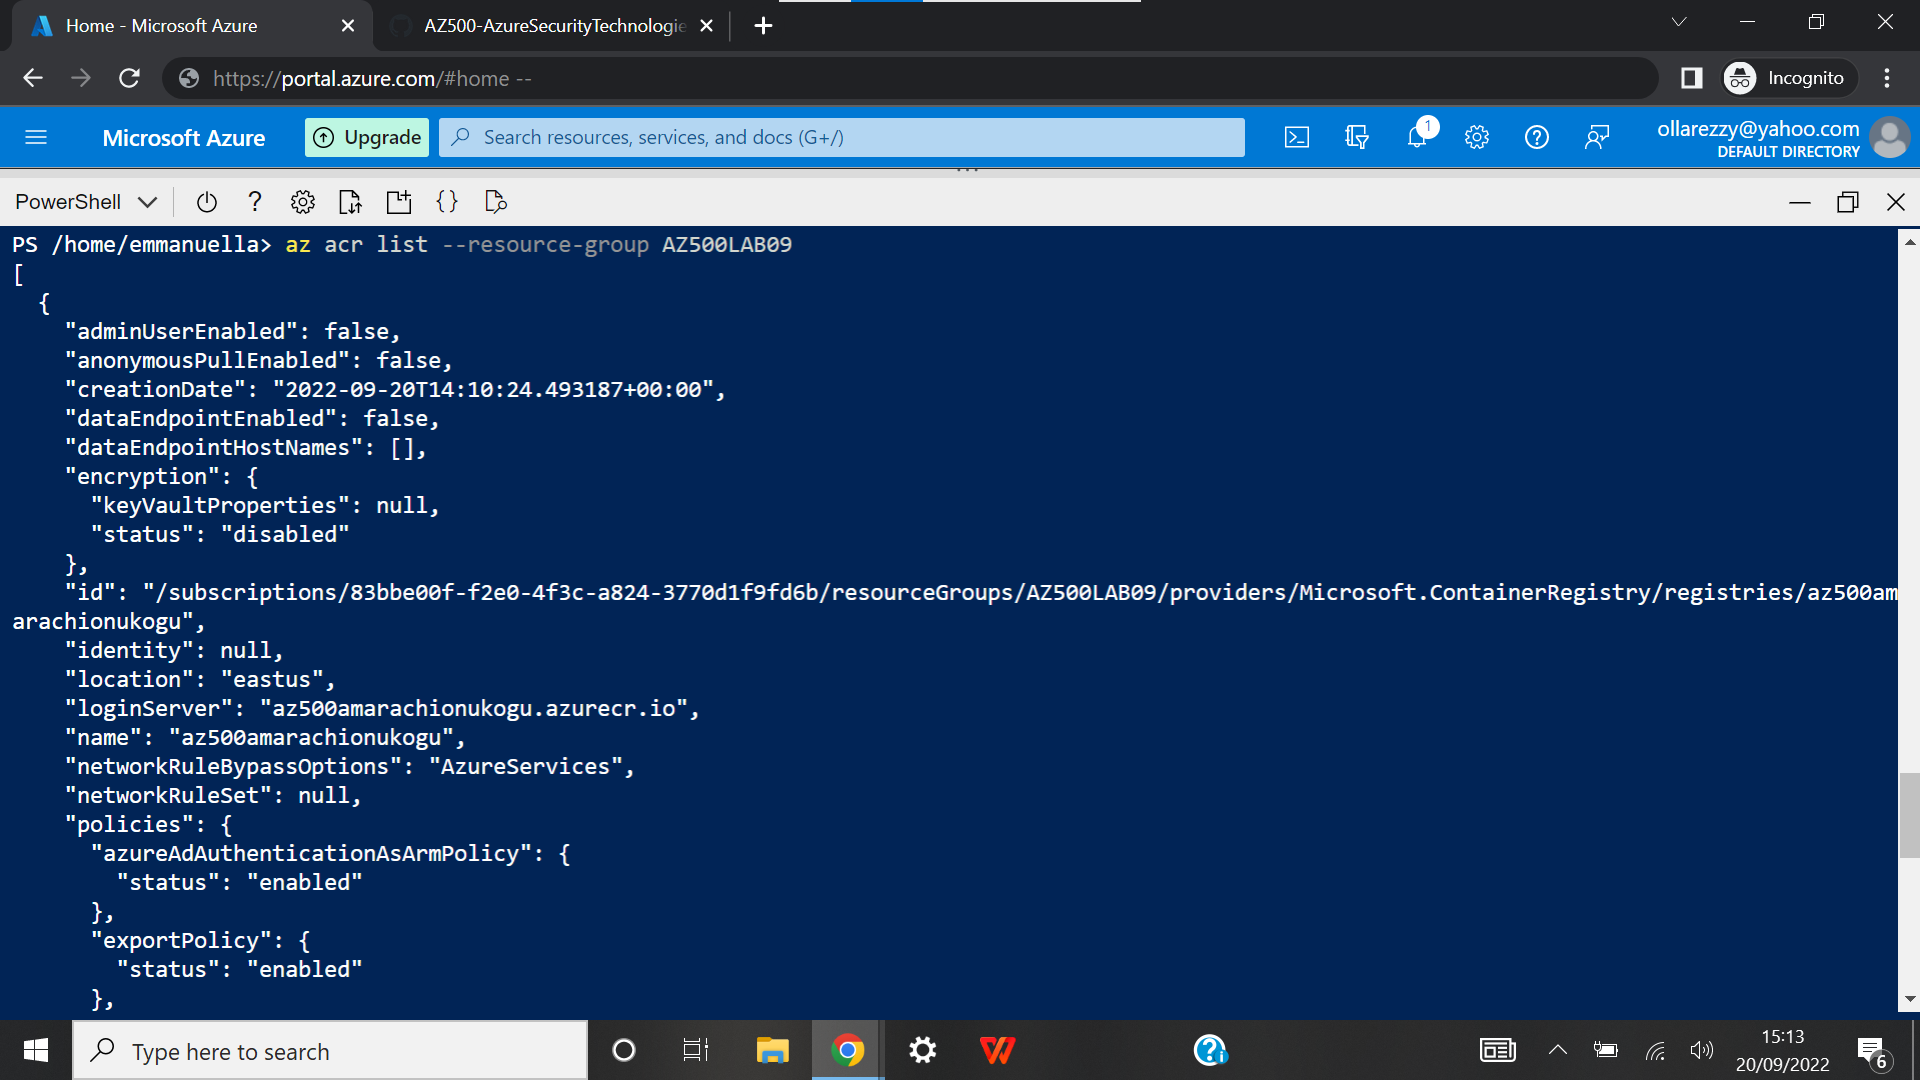Open the Cloud Shell editor braces icon
The width and height of the screenshot is (1920, 1080).
447,202
